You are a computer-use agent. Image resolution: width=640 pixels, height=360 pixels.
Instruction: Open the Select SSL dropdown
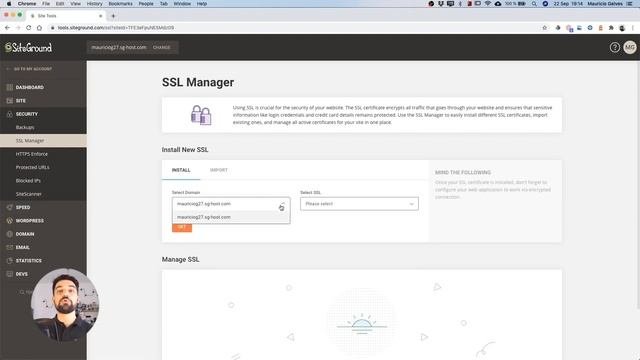(359, 204)
